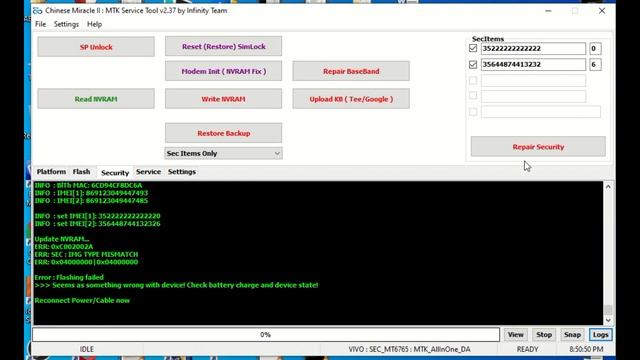640x360 pixels.
Task: Click log line 'ERR: SEC : IMG TYPE MISMATCH'
Action: pyautogui.click(x=86, y=254)
